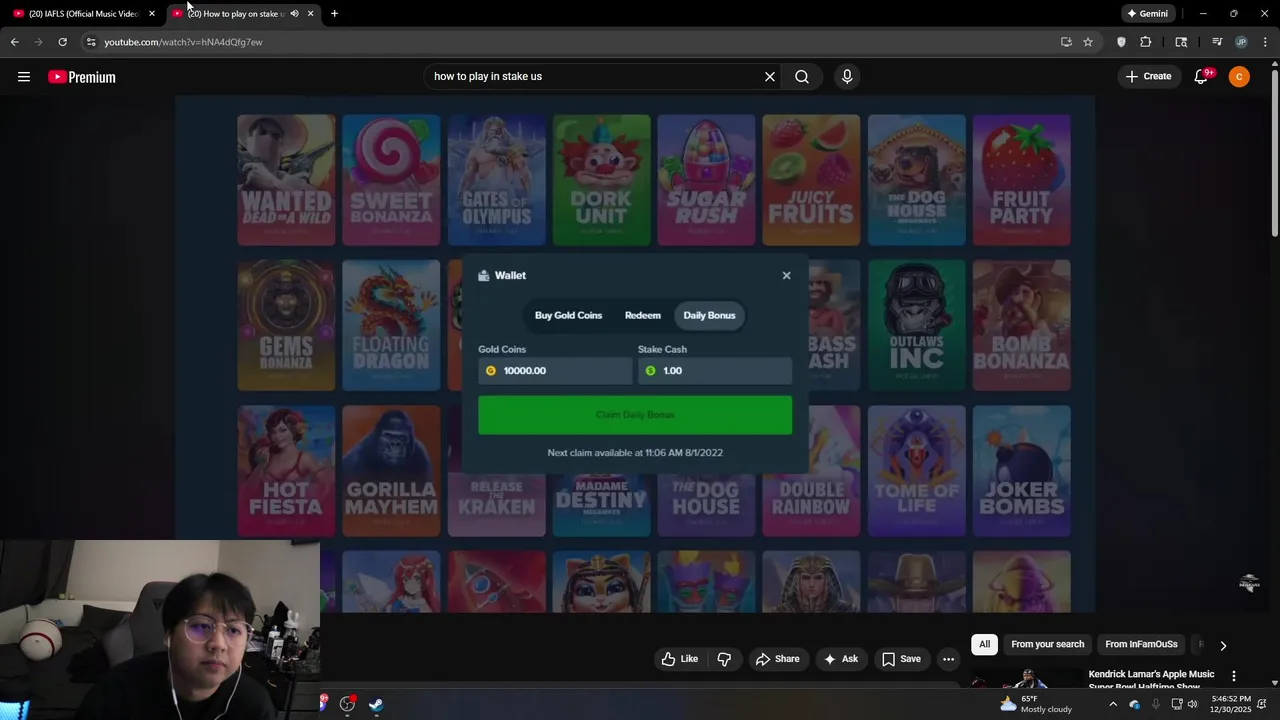1280x720 pixels.
Task: Clear the search box text
Action: [x=770, y=77]
